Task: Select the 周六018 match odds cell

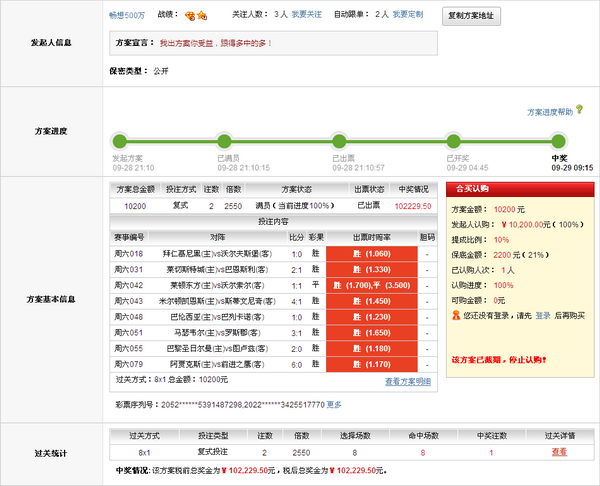Action: [x=365, y=254]
